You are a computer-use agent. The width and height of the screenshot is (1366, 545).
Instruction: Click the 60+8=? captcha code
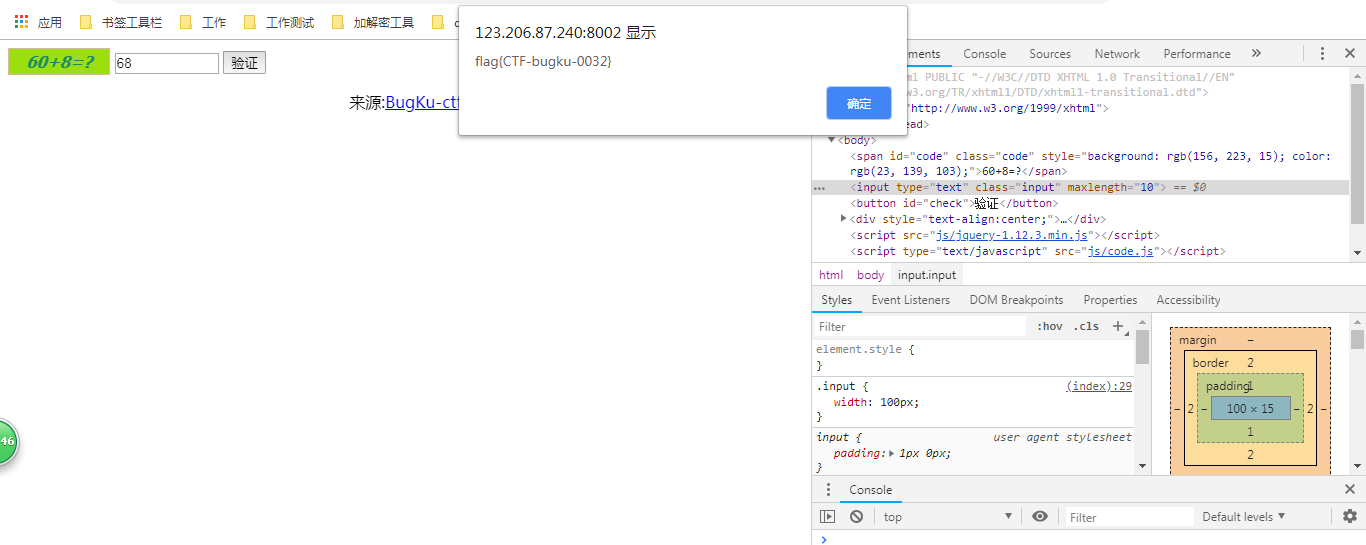(59, 62)
